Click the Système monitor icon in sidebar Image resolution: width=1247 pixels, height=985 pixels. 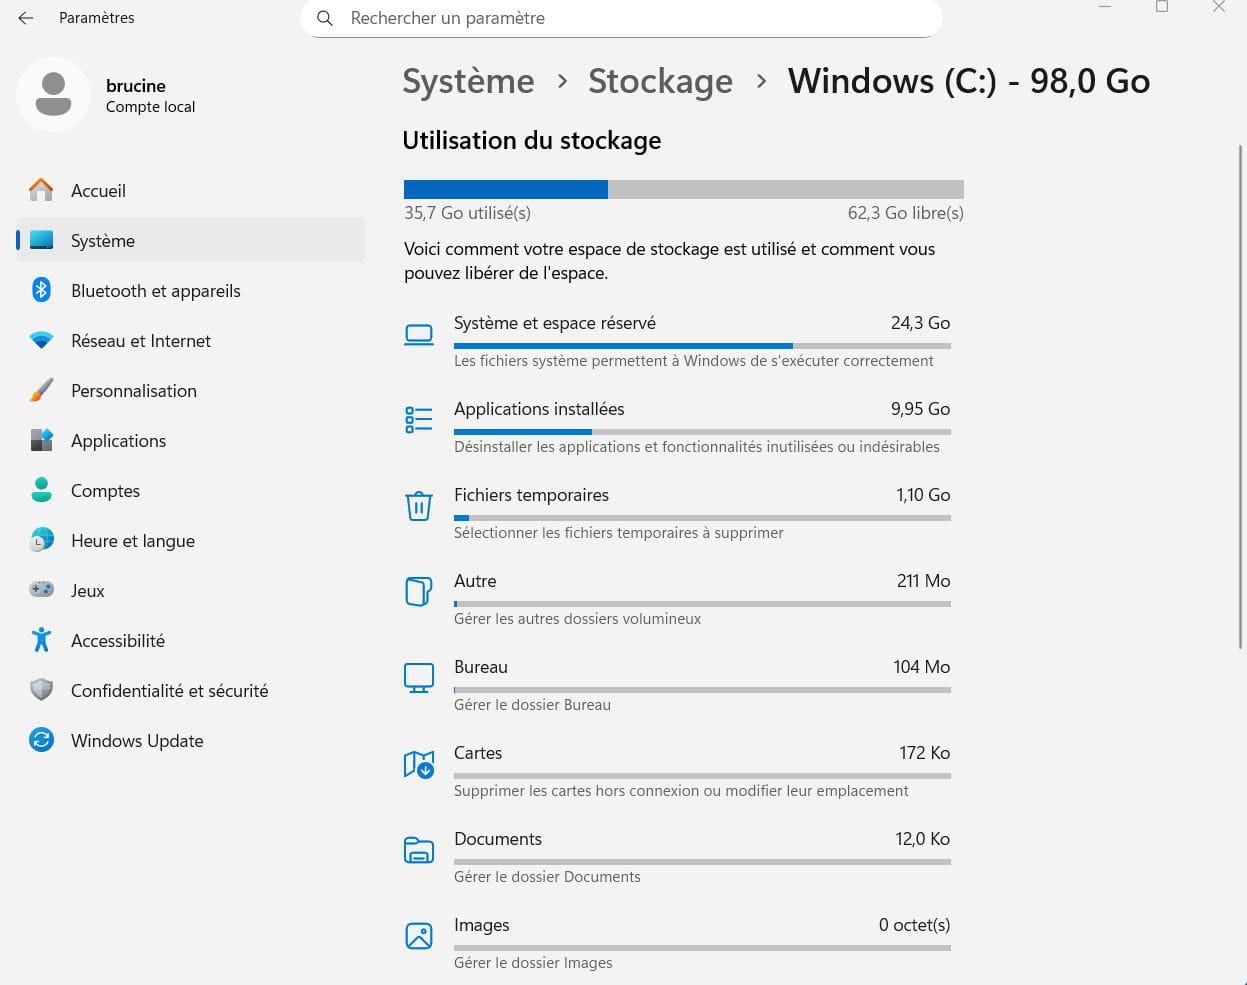pos(41,240)
